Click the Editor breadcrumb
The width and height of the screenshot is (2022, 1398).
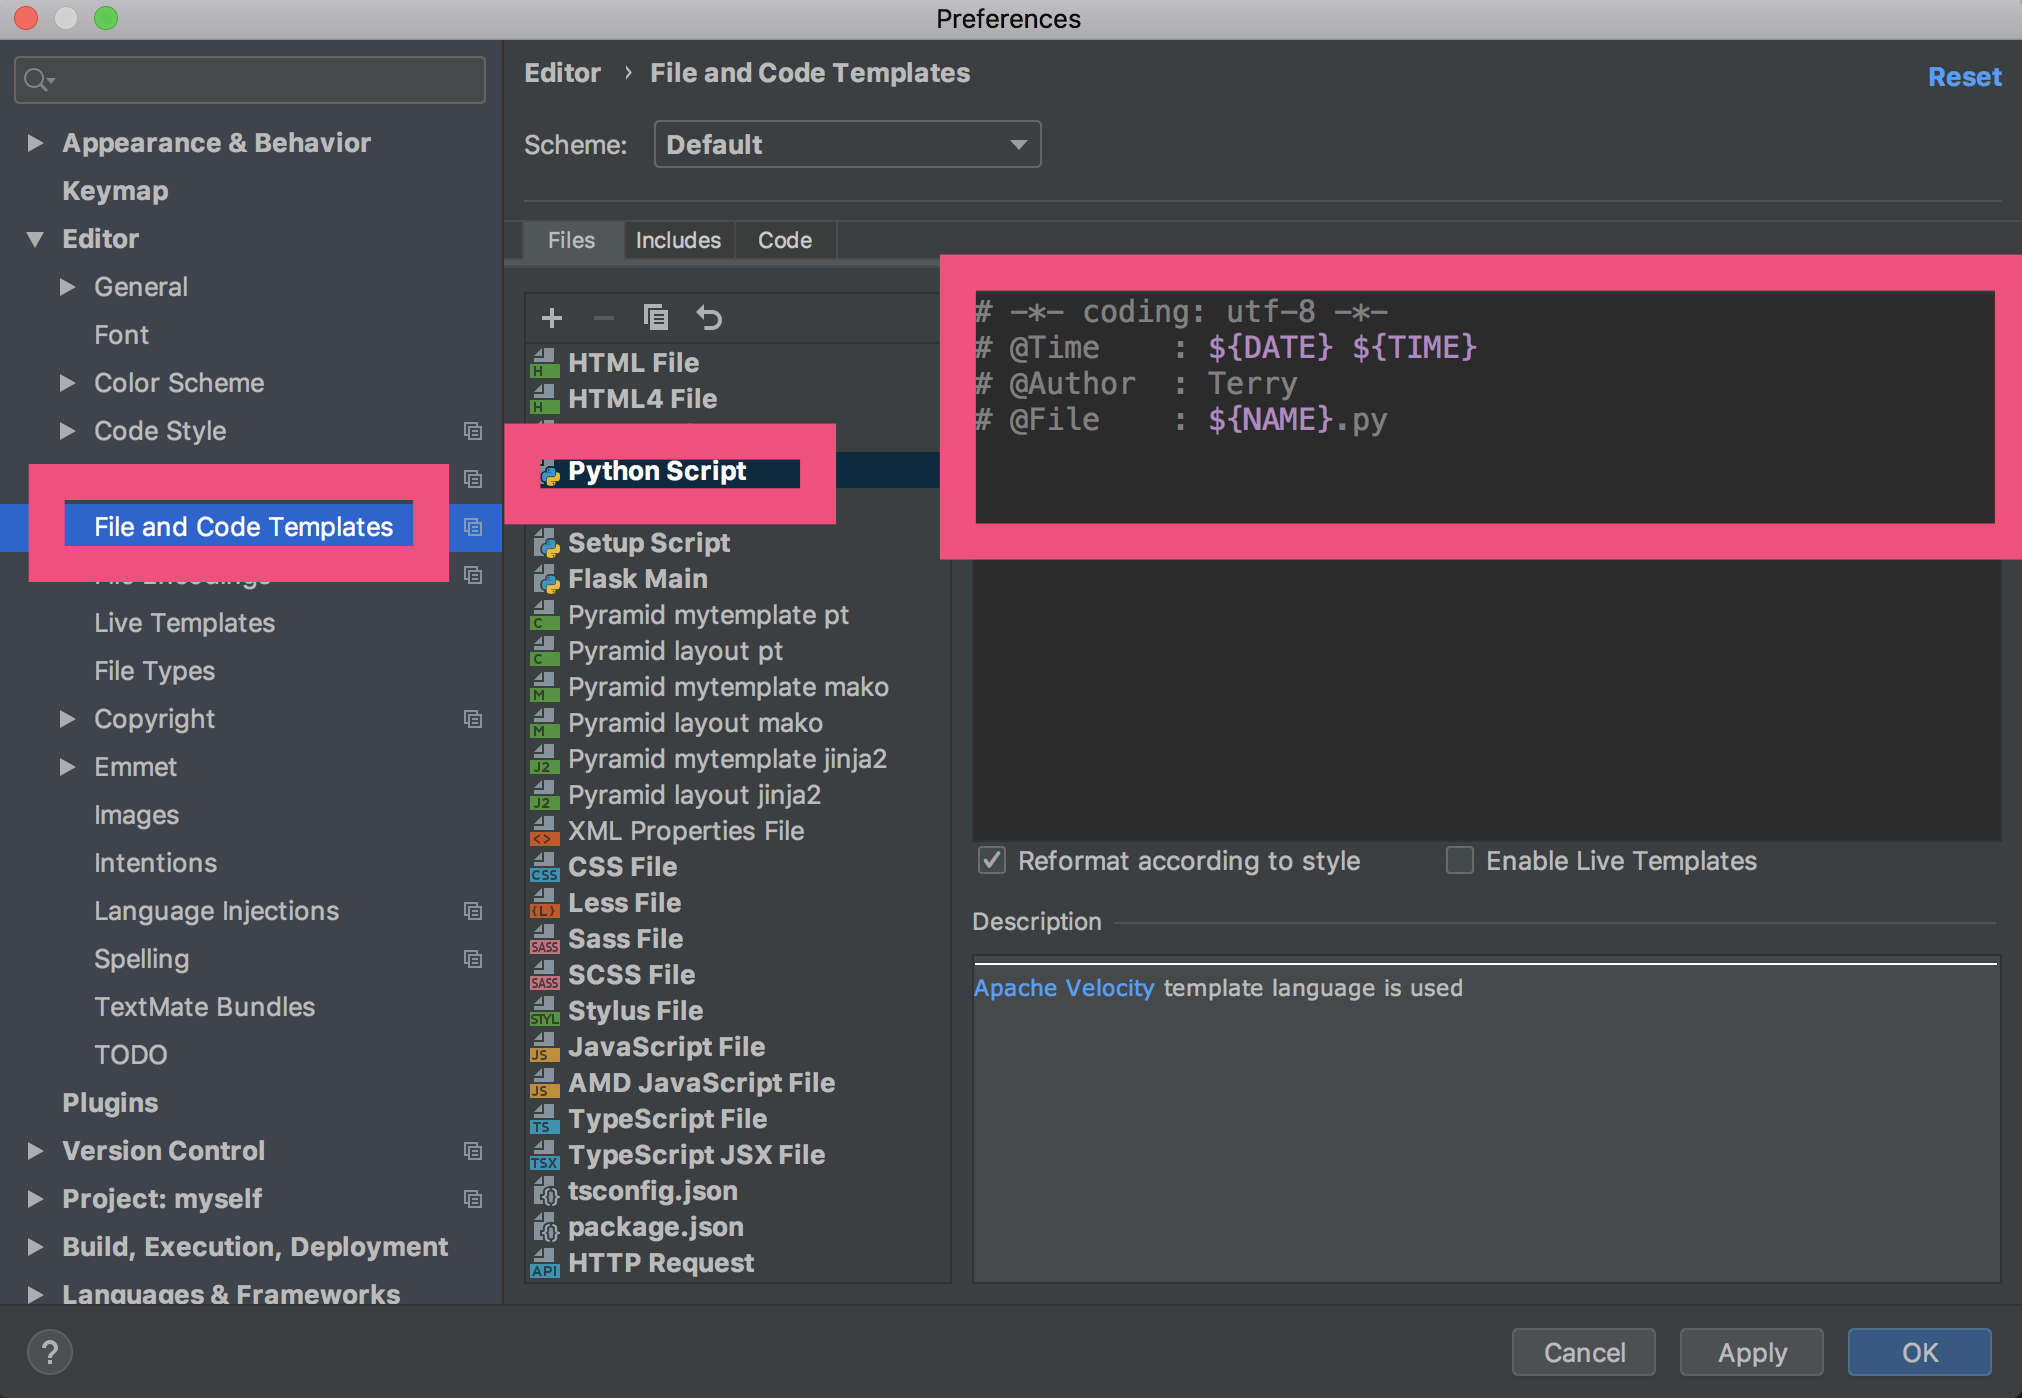click(563, 73)
